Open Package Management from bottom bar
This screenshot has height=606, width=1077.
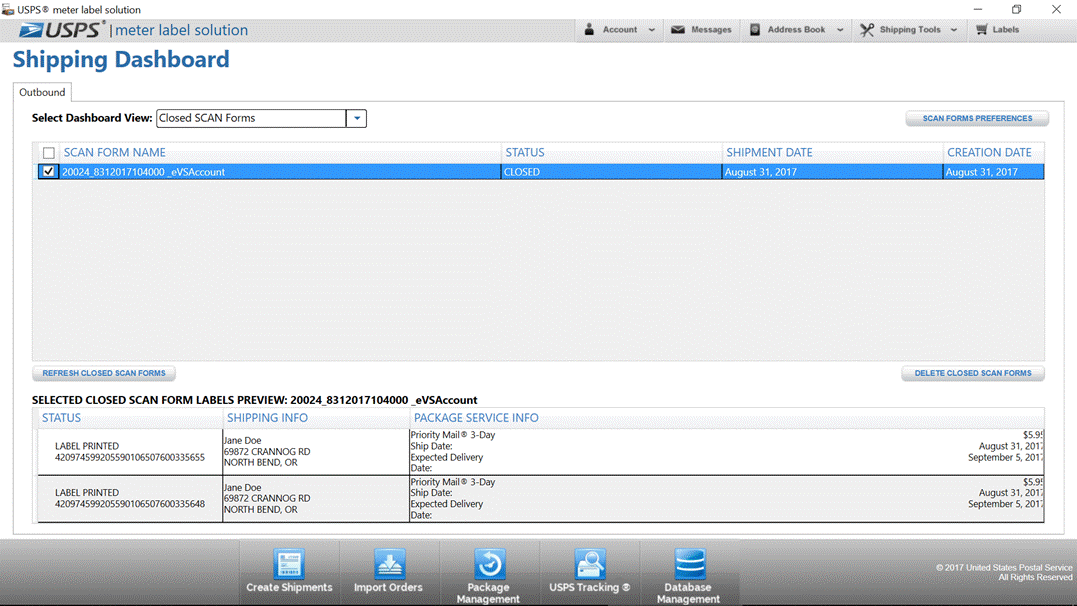tap(488, 576)
